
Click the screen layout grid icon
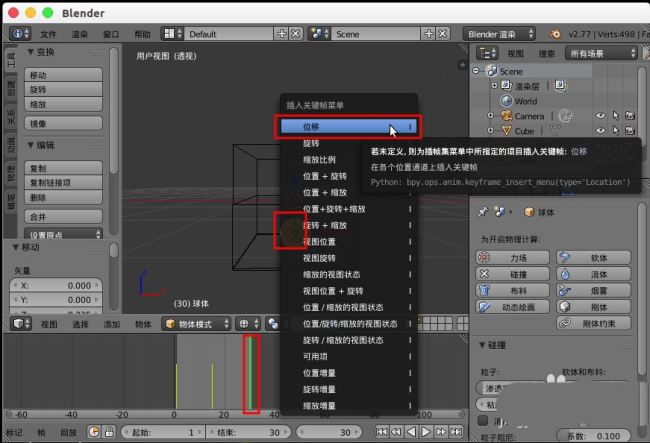170,34
